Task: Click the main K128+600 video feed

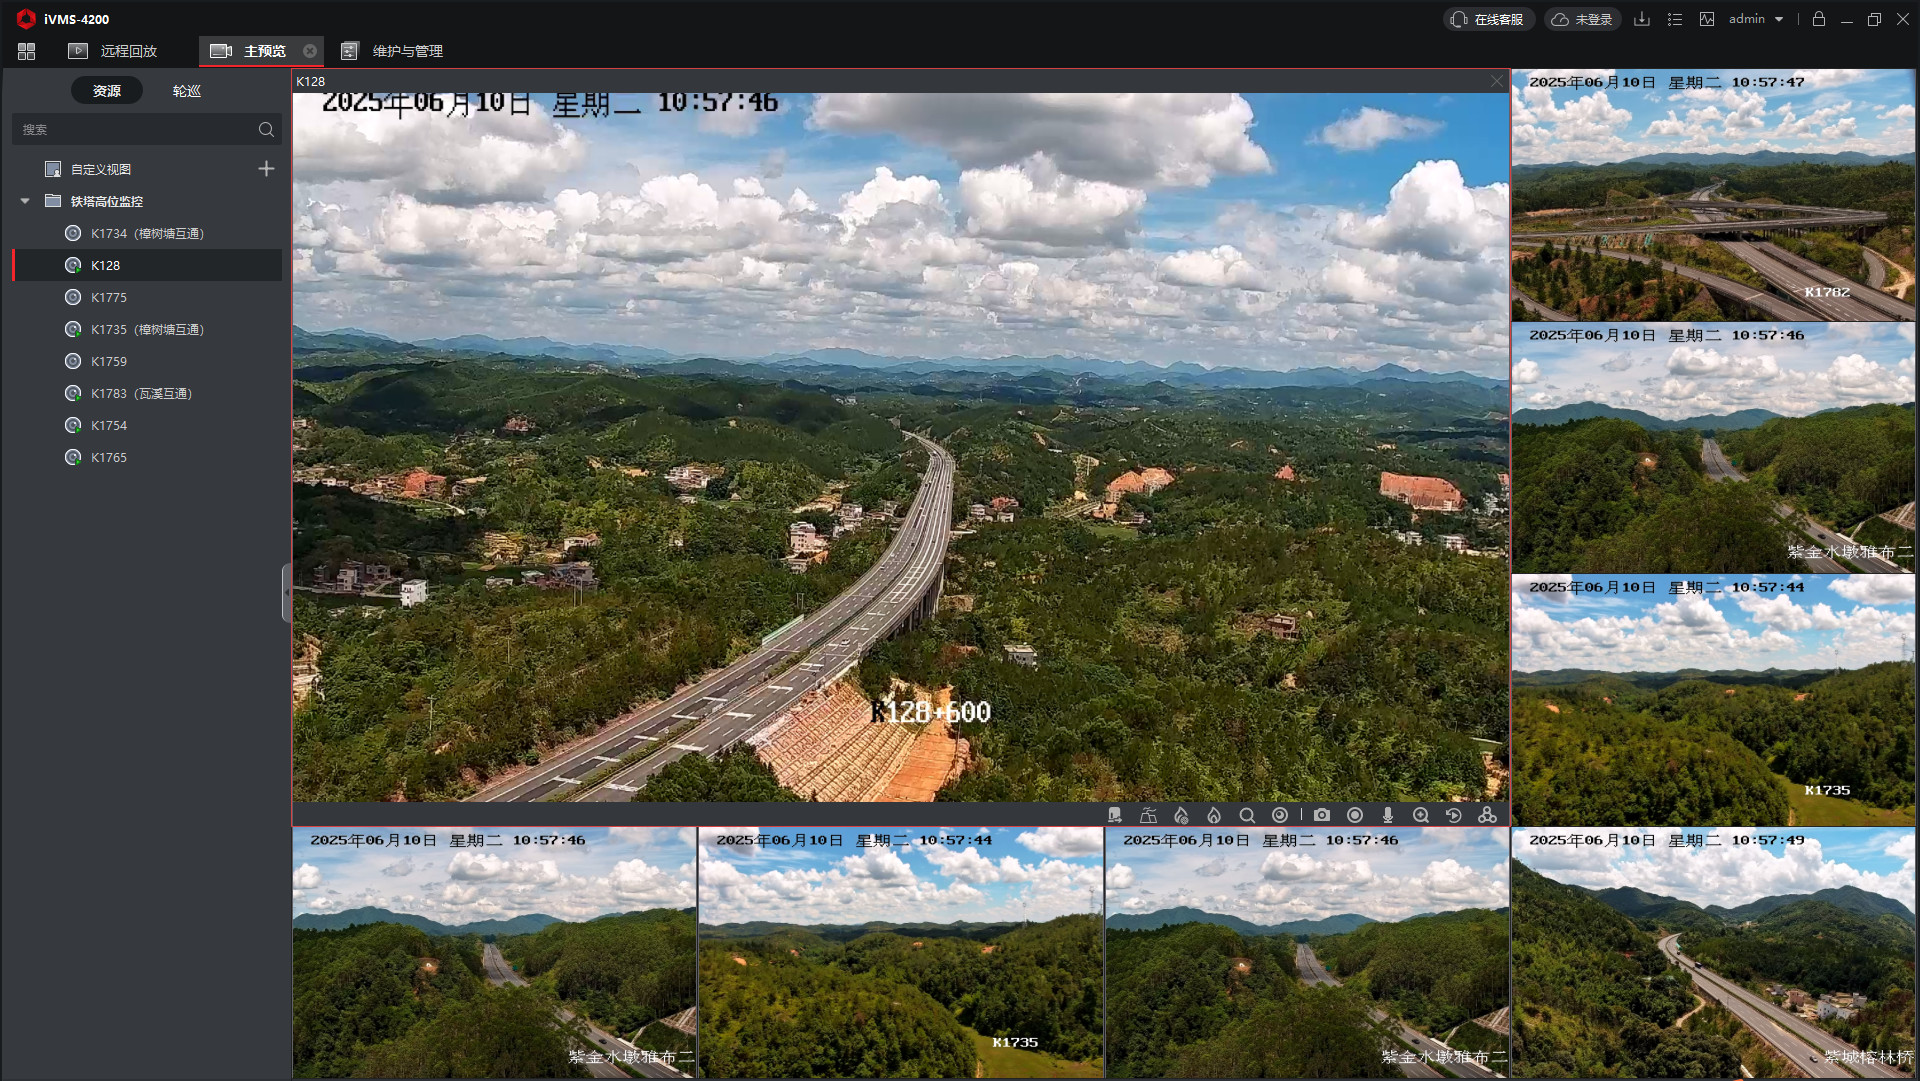Action: pos(900,447)
